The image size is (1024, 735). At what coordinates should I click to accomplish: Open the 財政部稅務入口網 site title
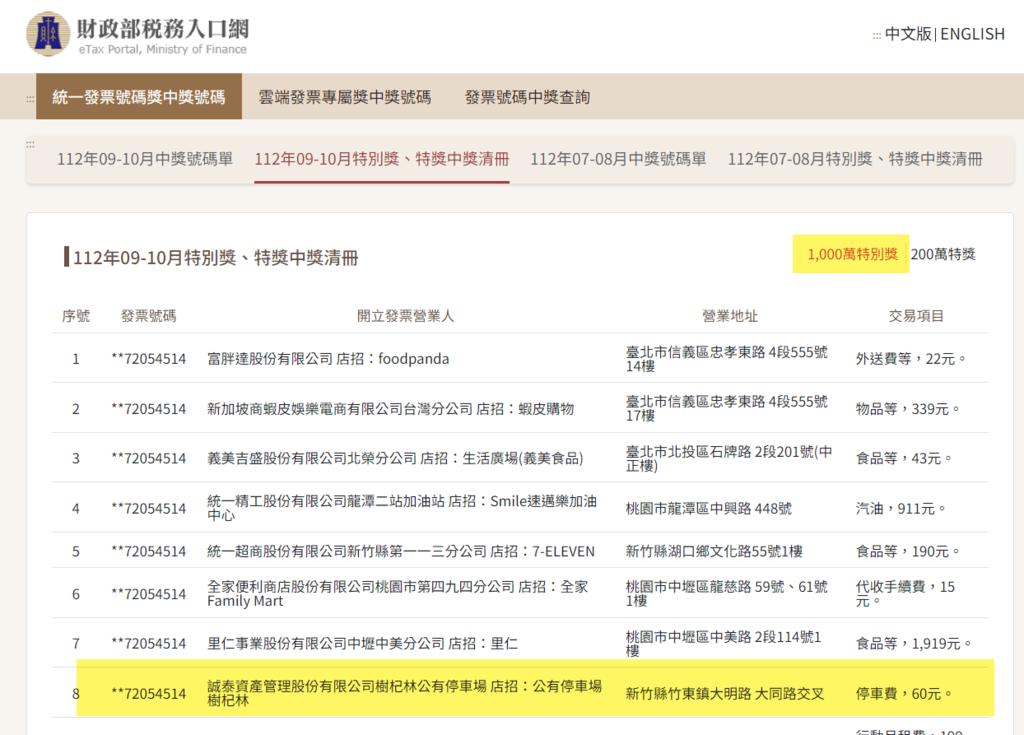[163, 29]
